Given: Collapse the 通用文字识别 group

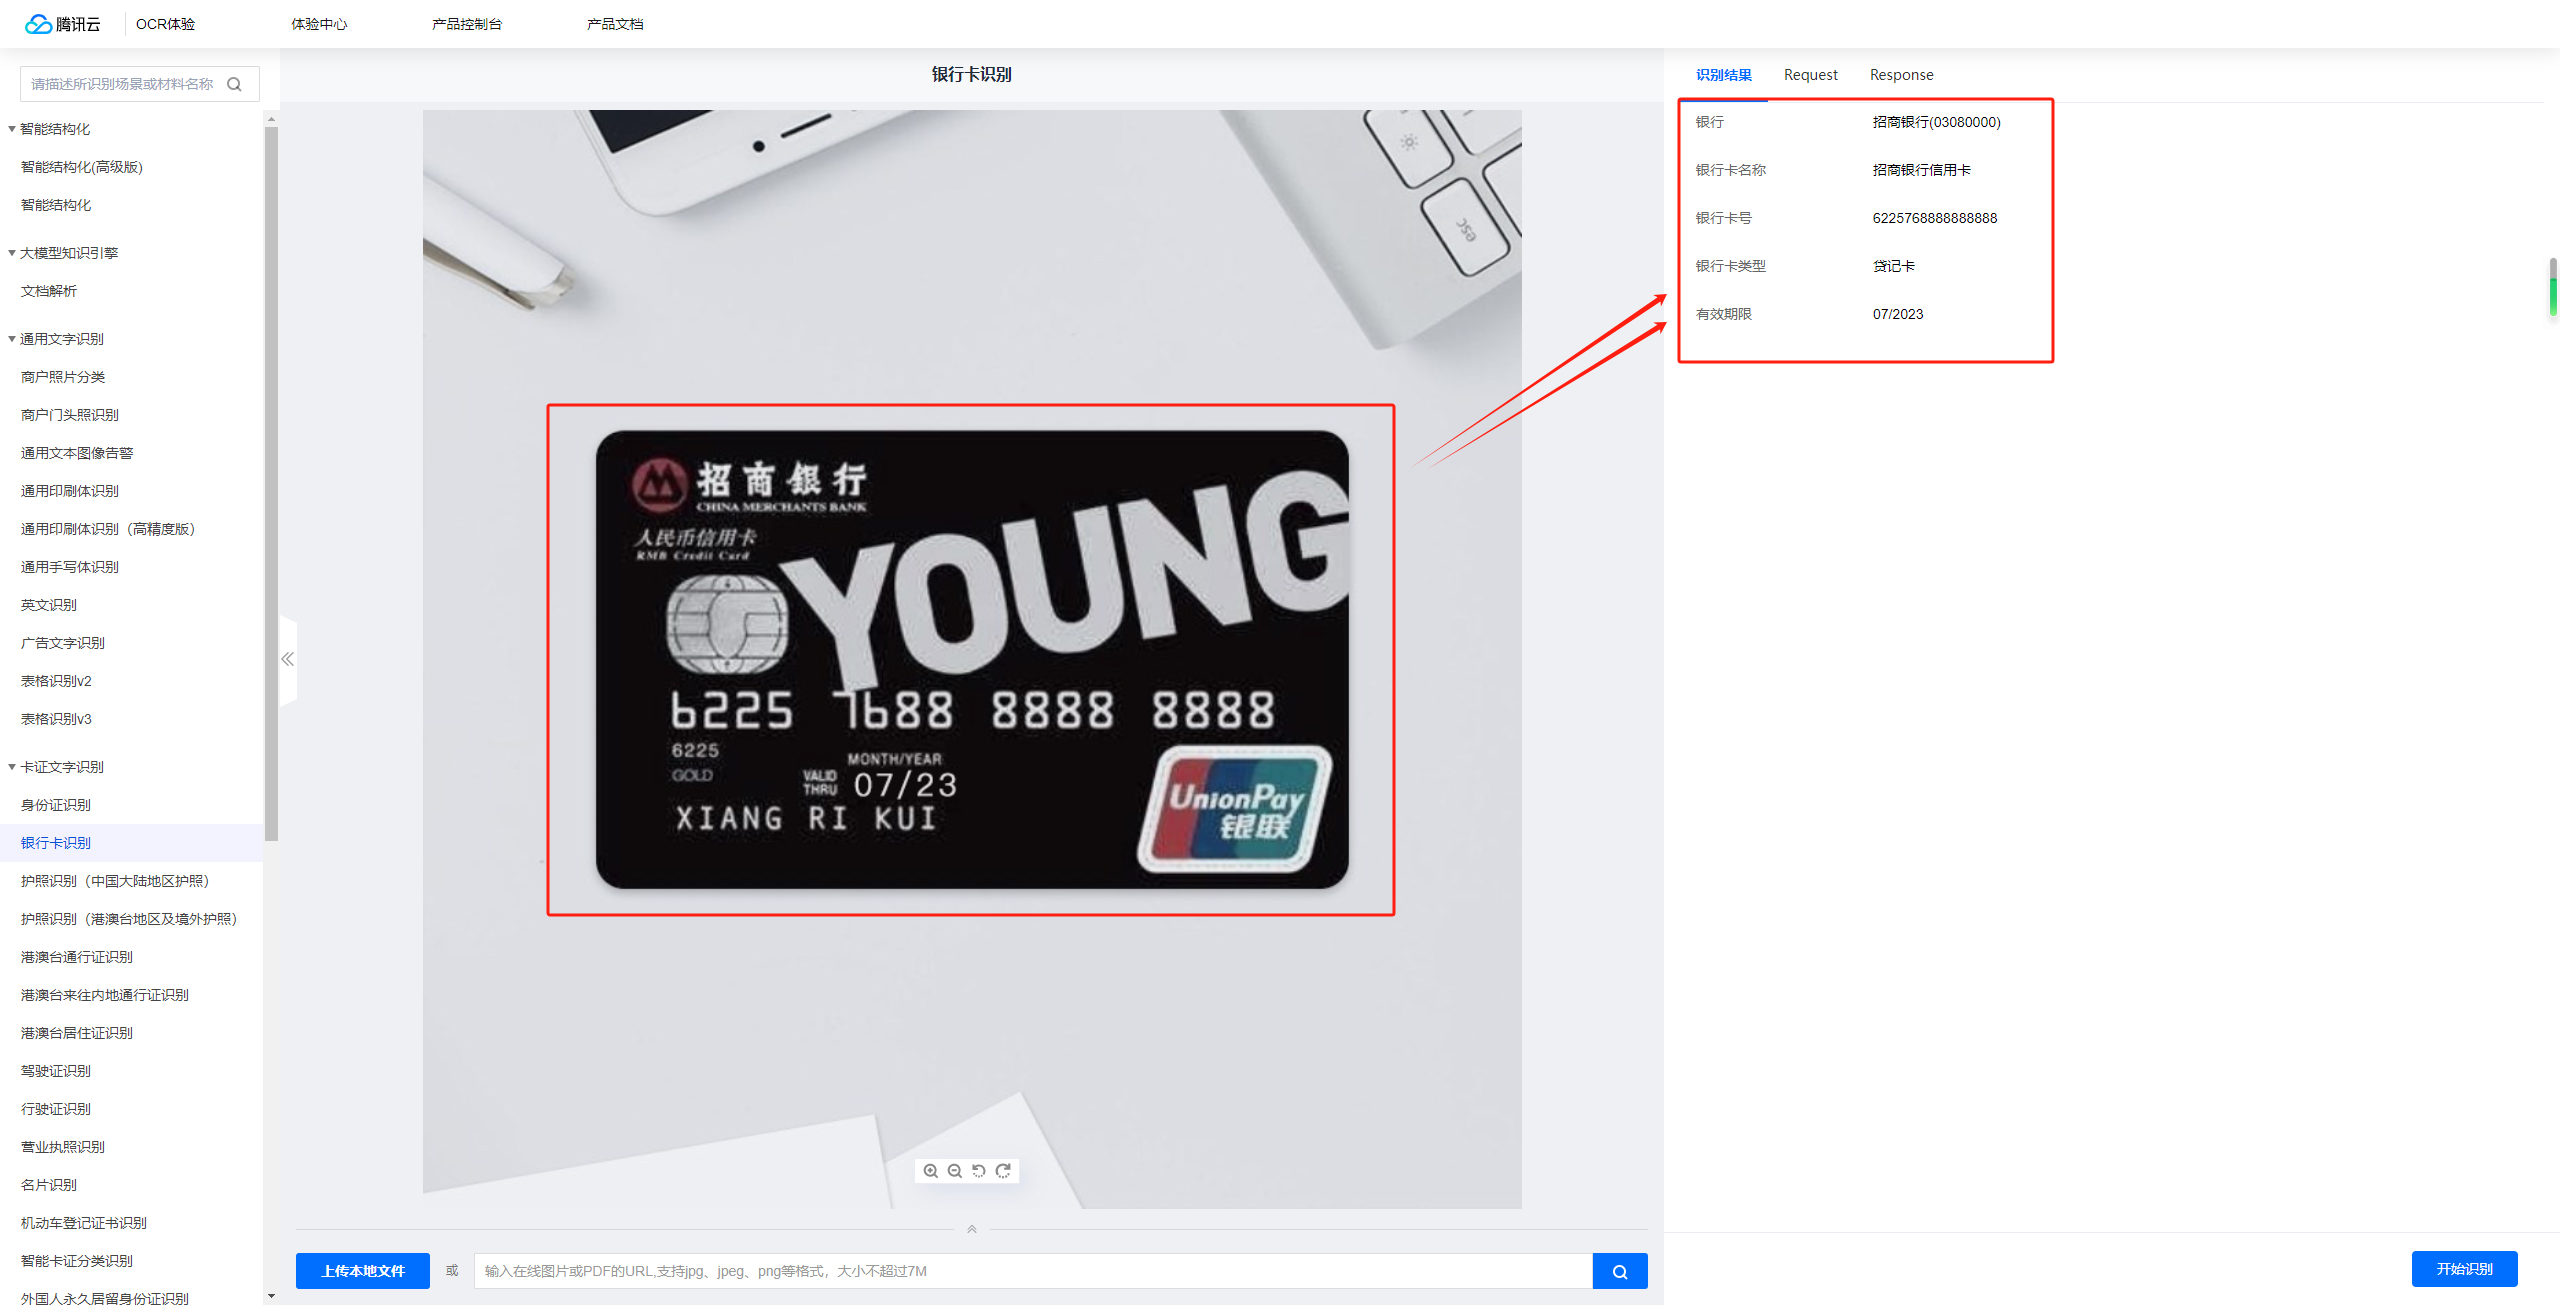Looking at the screenshot, I should (12, 339).
